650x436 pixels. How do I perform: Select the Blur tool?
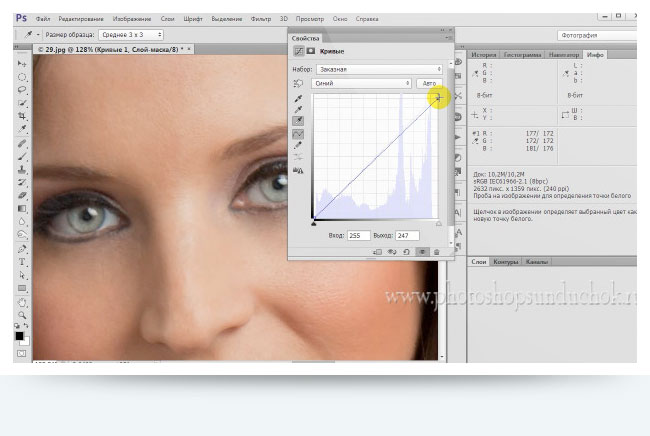(x=22, y=222)
